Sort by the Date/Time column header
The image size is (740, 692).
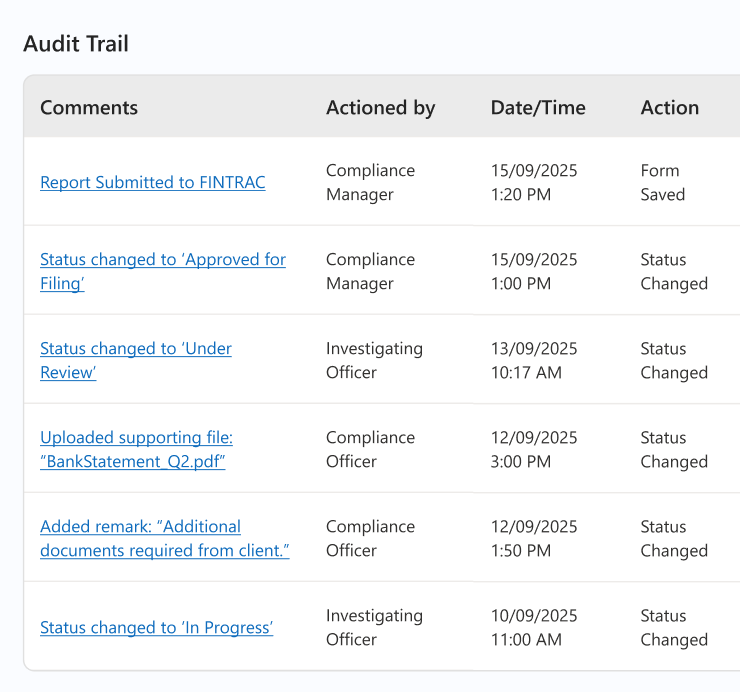(538, 108)
